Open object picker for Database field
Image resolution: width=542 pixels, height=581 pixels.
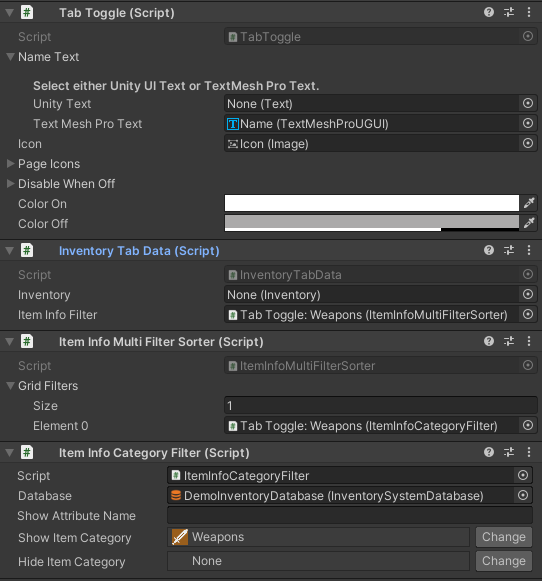click(523, 495)
